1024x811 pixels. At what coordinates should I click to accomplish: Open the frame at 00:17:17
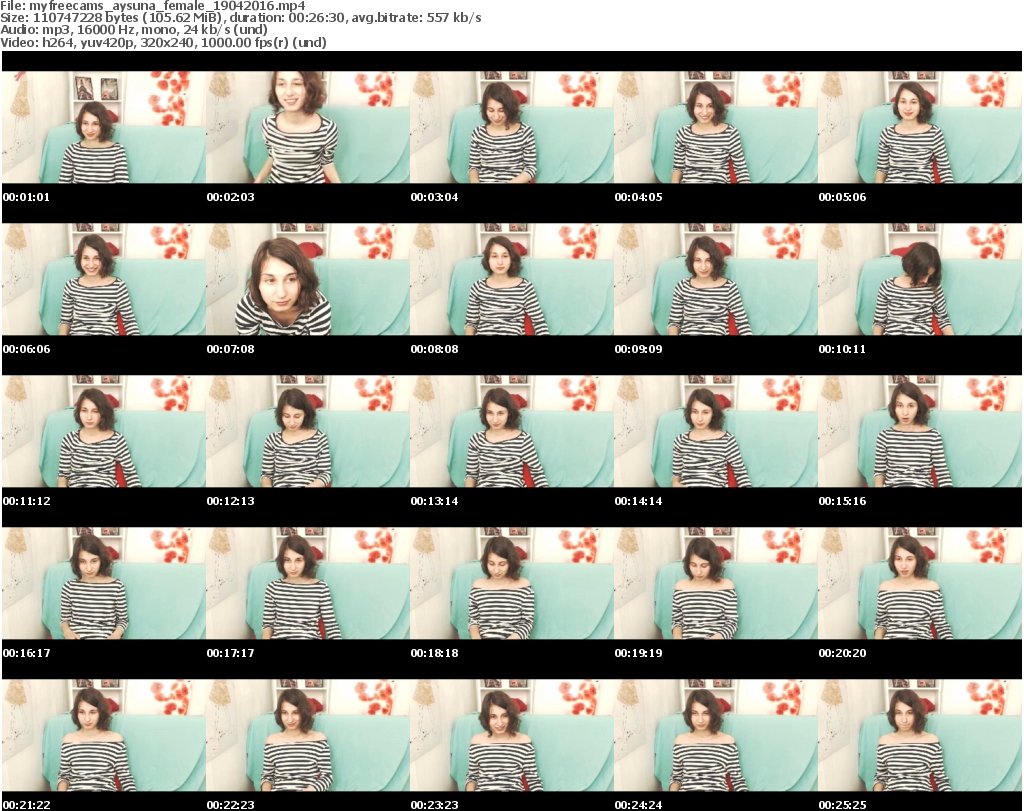308,584
